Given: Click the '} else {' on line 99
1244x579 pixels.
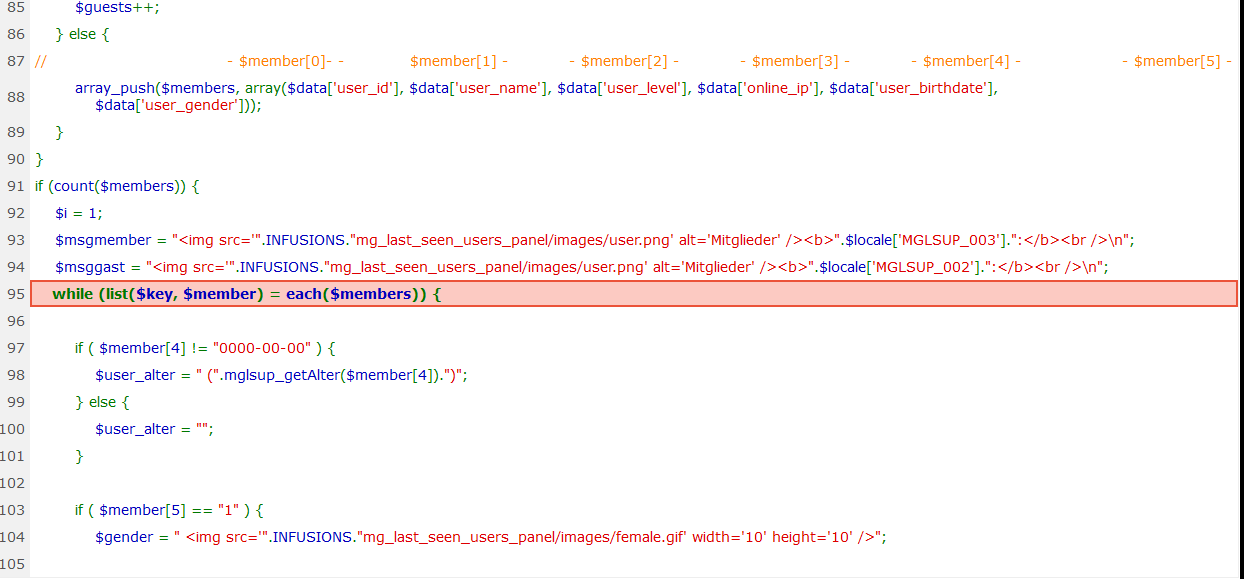Looking at the screenshot, I should [103, 402].
